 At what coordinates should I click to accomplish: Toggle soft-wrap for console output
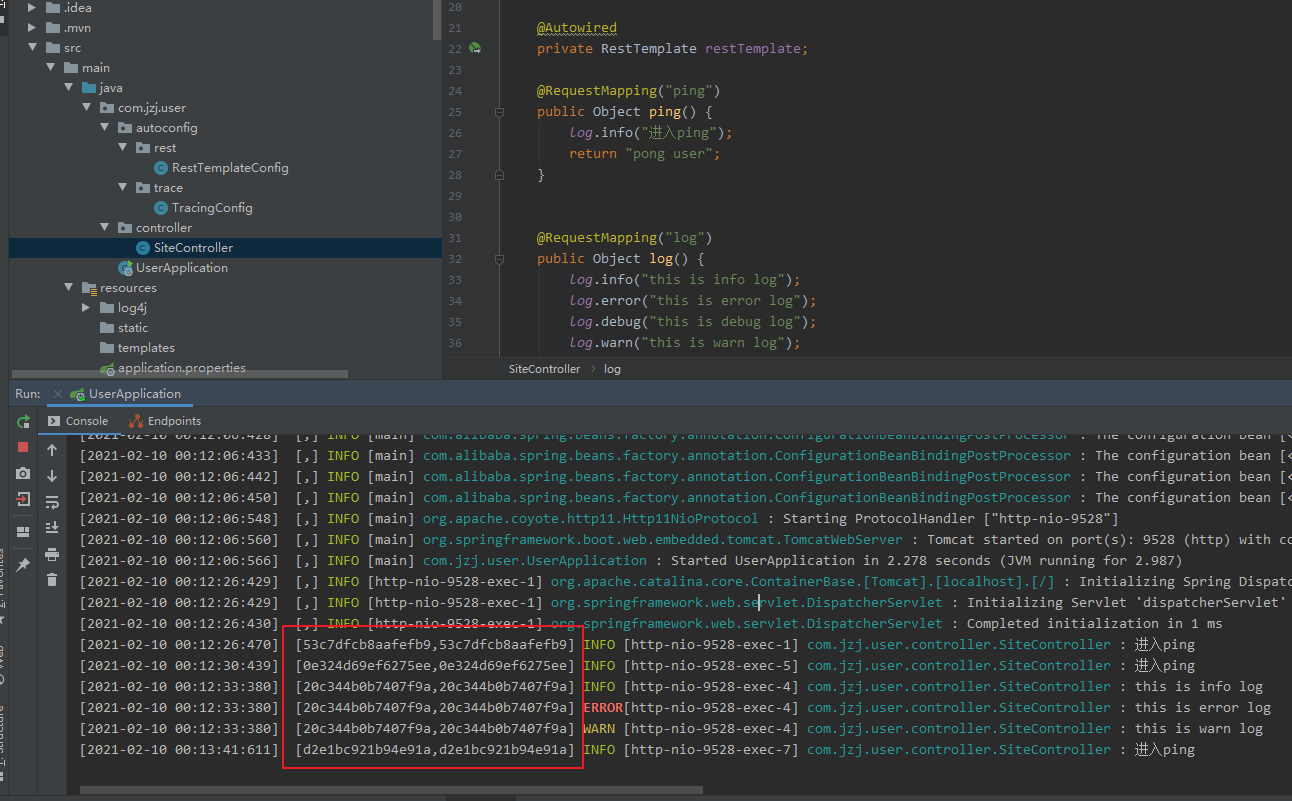click(x=52, y=502)
